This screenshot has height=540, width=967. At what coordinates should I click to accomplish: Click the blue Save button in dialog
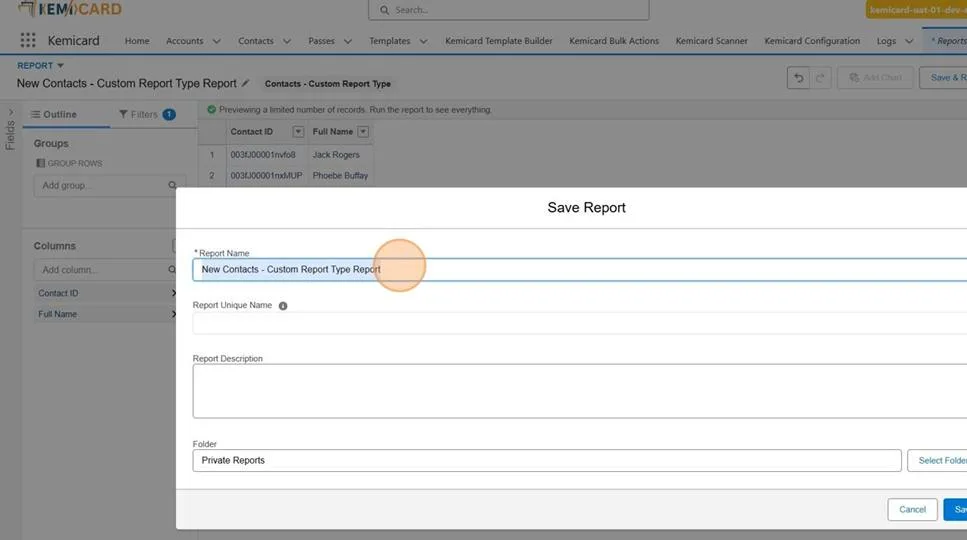(956, 510)
